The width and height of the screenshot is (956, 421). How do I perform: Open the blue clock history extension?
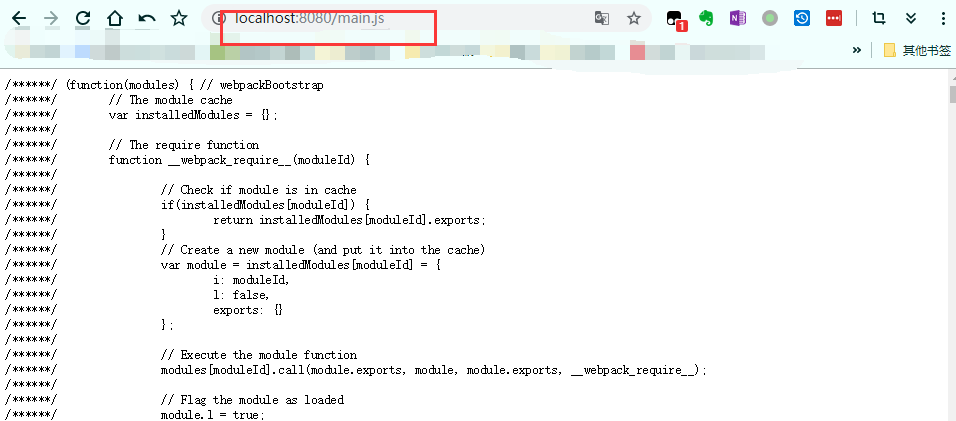[801, 18]
